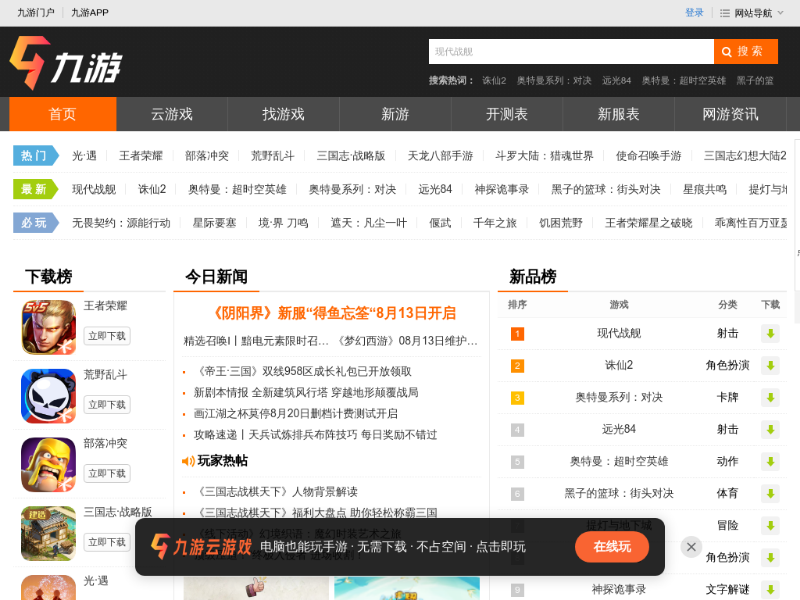Screen dimensions: 800x600
Task: Click download arrow for 奥特曼系列：对决
Action: coord(770,397)
